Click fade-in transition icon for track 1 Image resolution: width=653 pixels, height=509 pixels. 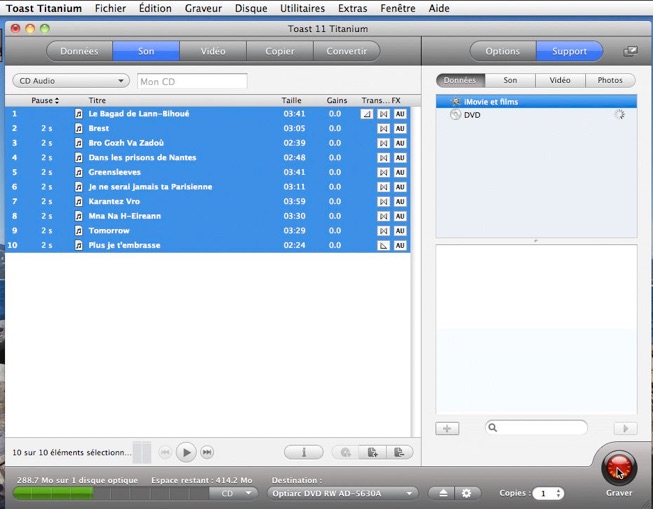pyautogui.click(x=366, y=114)
